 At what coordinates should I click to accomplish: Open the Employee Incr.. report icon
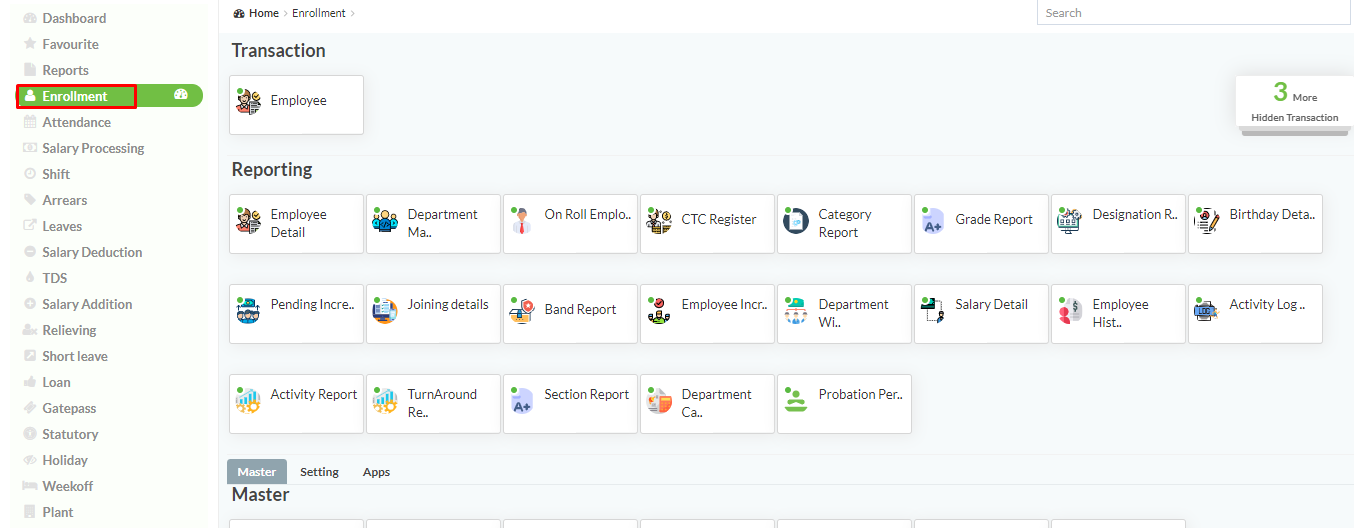[x=659, y=311]
